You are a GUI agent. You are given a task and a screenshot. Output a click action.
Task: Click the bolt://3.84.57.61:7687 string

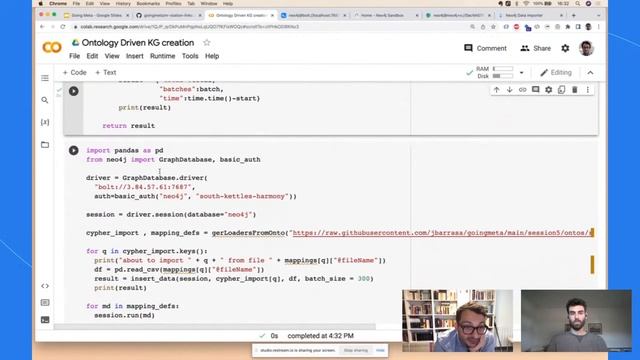(x=143, y=187)
